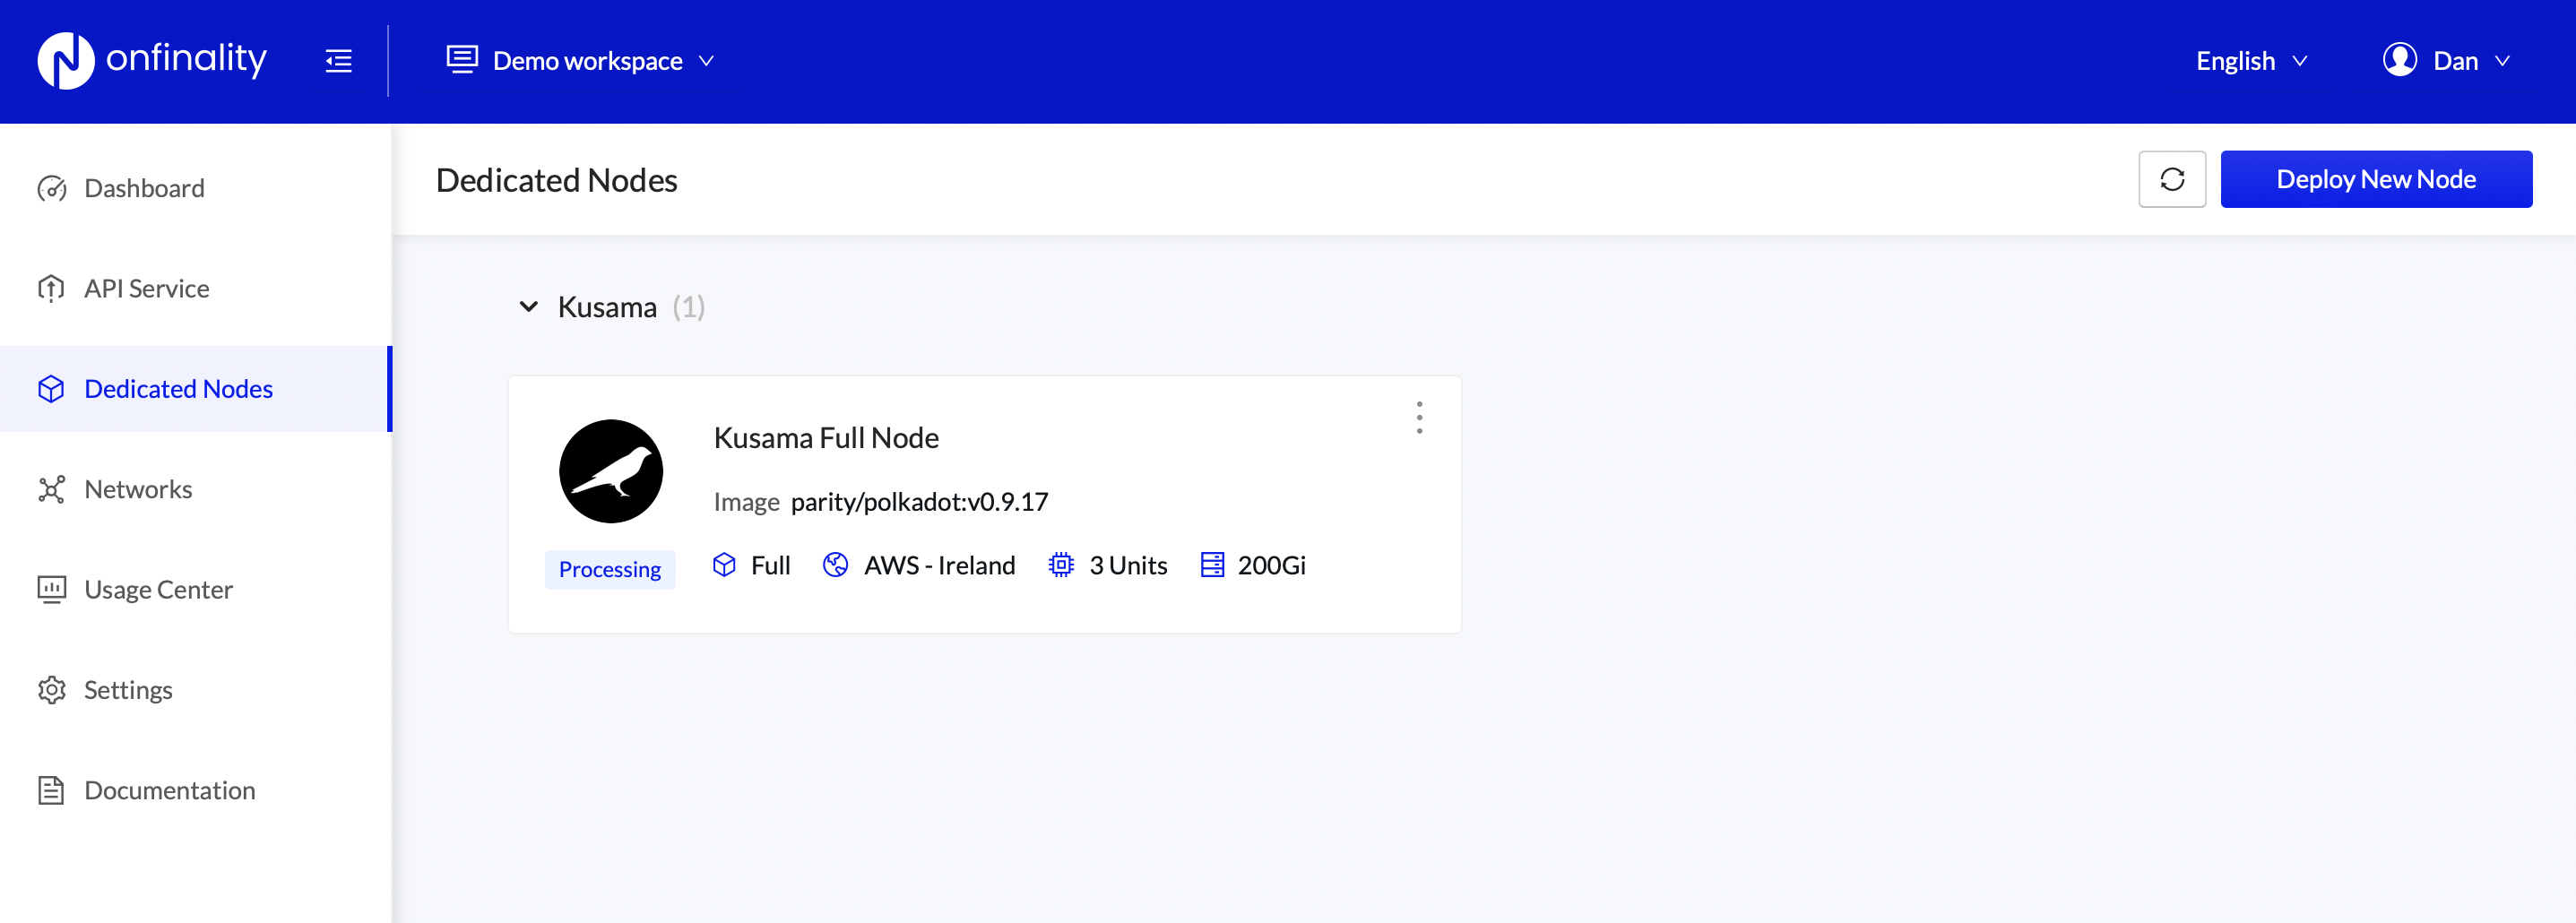The width and height of the screenshot is (2576, 923).
Task: Click the Documentation page icon
Action: [x=51, y=790]
